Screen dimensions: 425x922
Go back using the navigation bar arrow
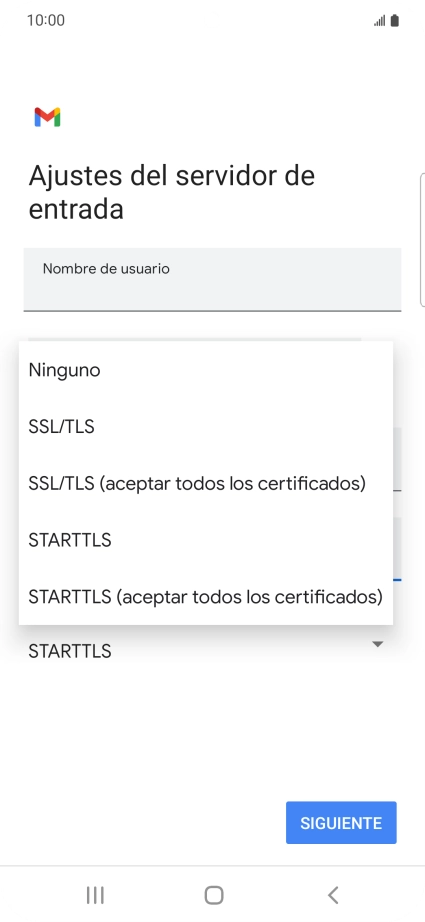[333, 895]
